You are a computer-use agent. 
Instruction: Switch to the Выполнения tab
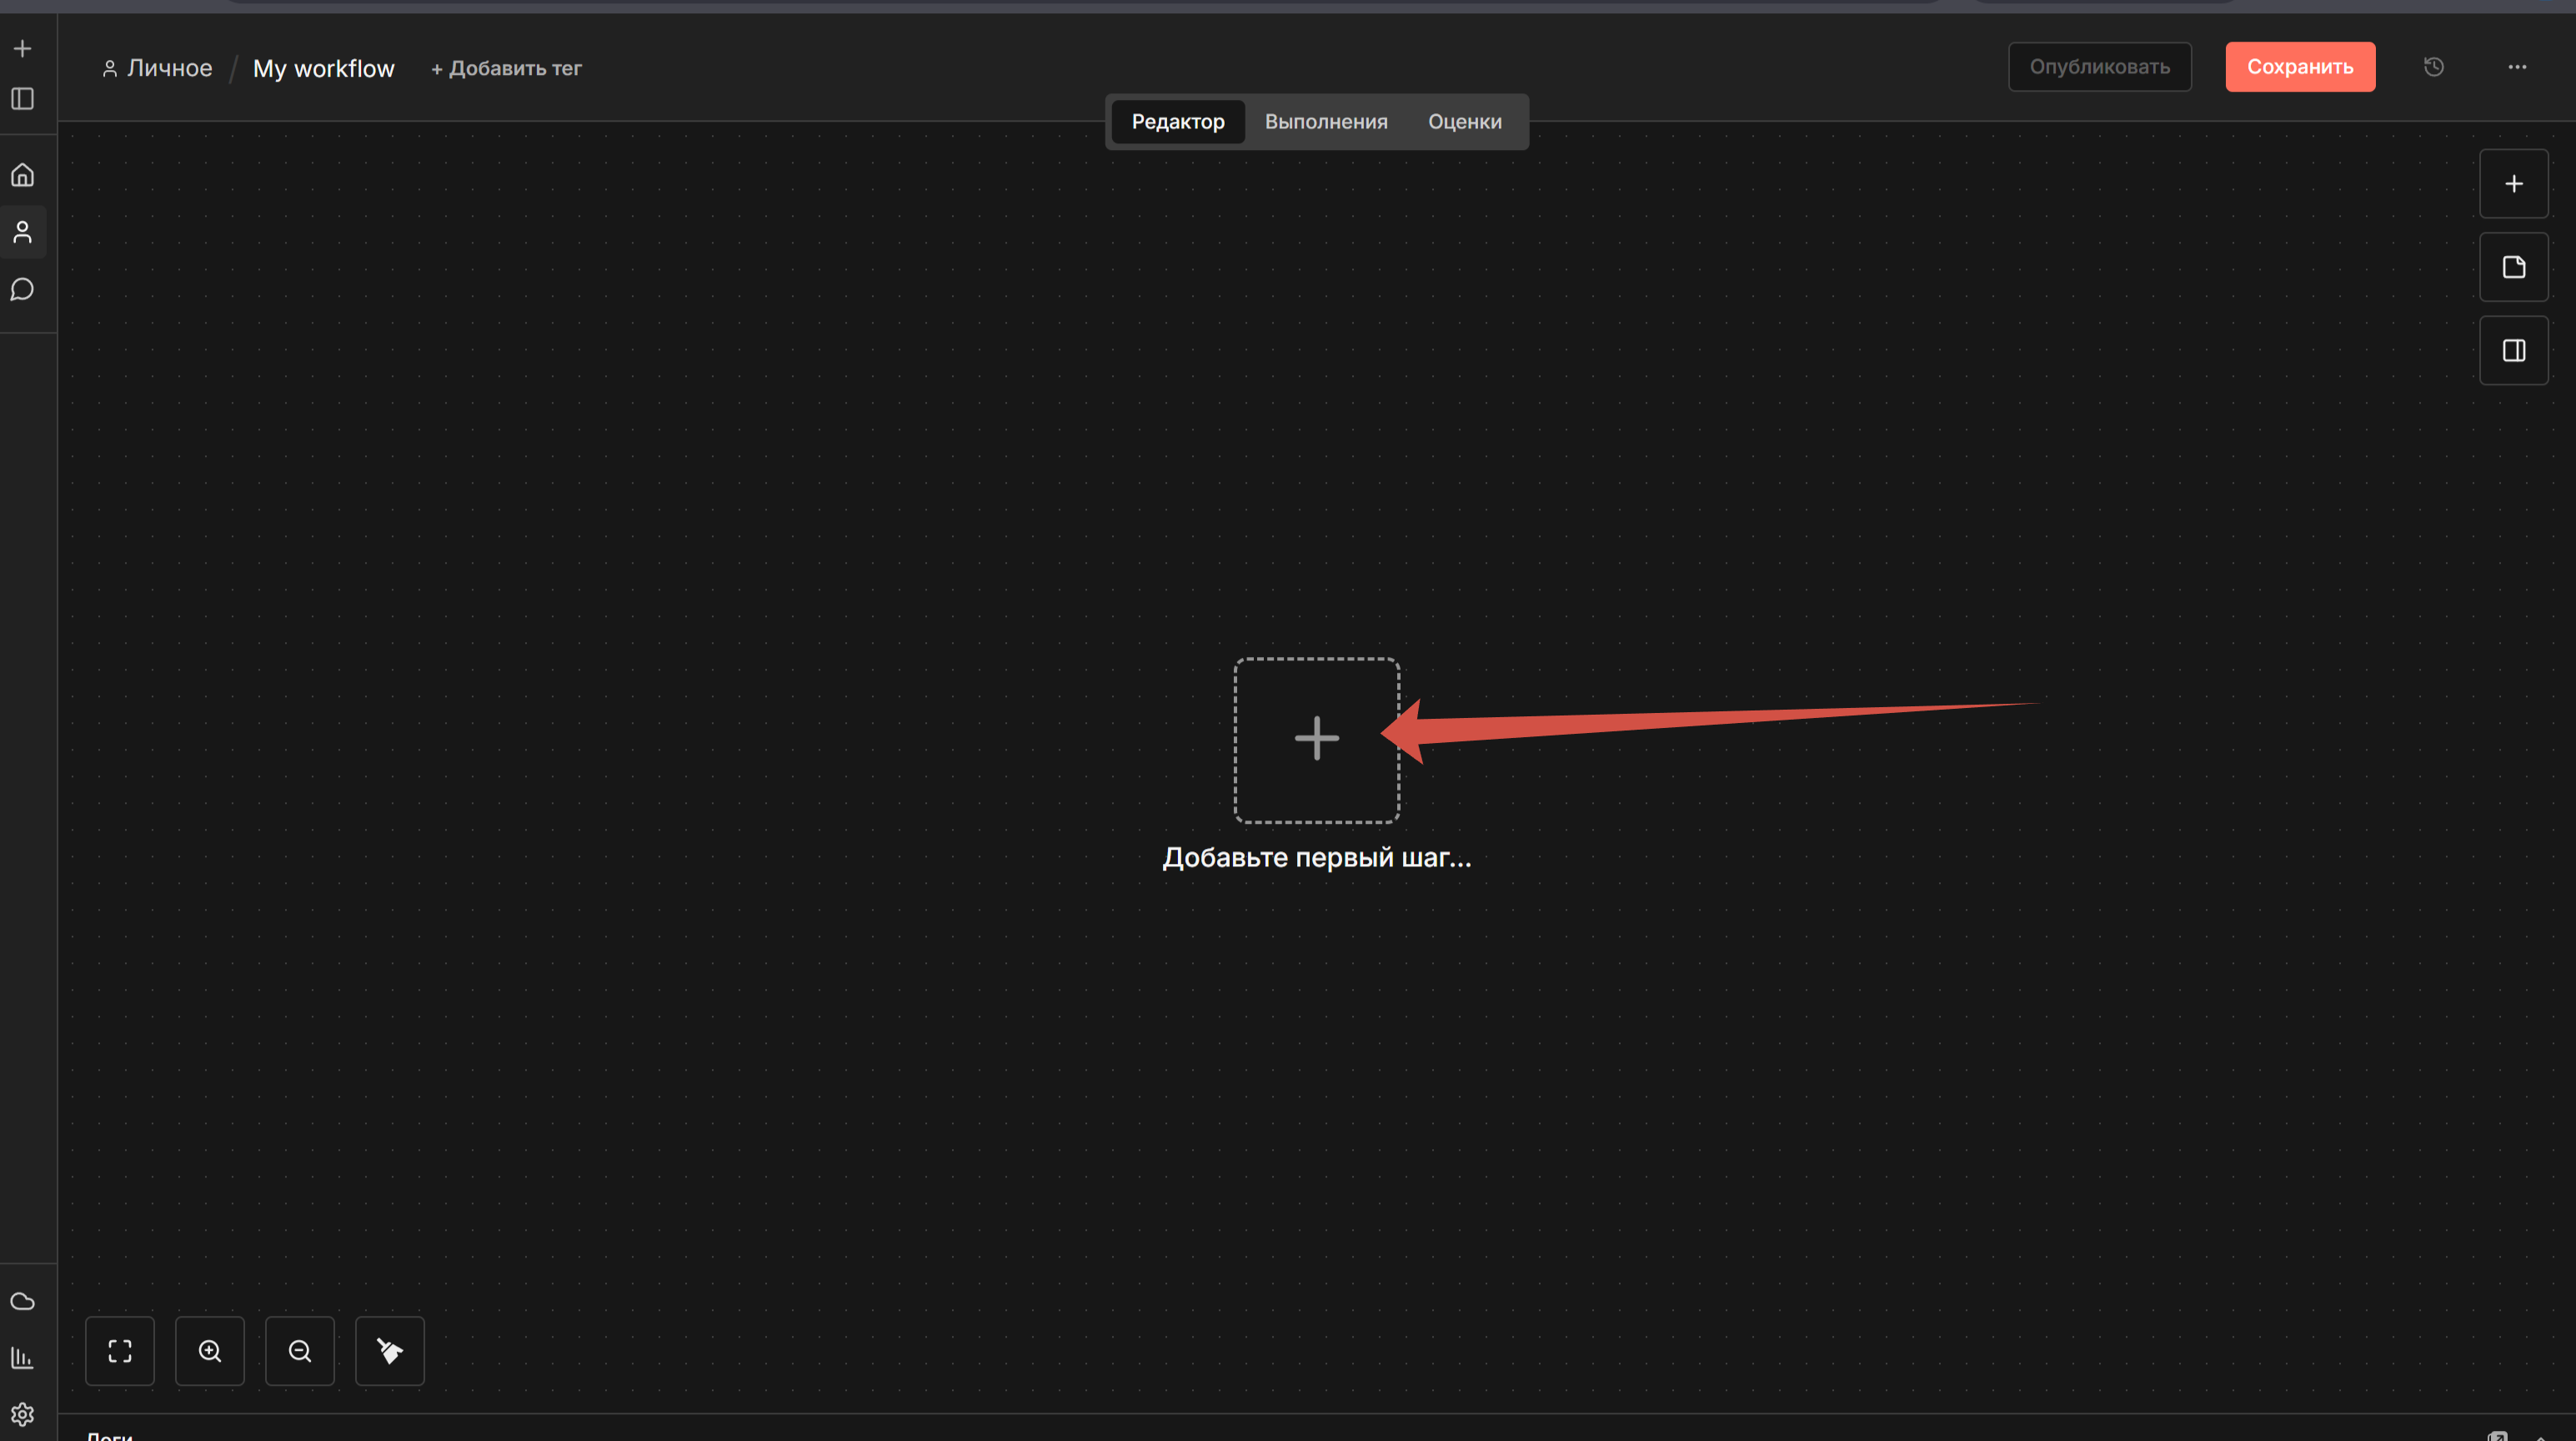(1326, 122)
